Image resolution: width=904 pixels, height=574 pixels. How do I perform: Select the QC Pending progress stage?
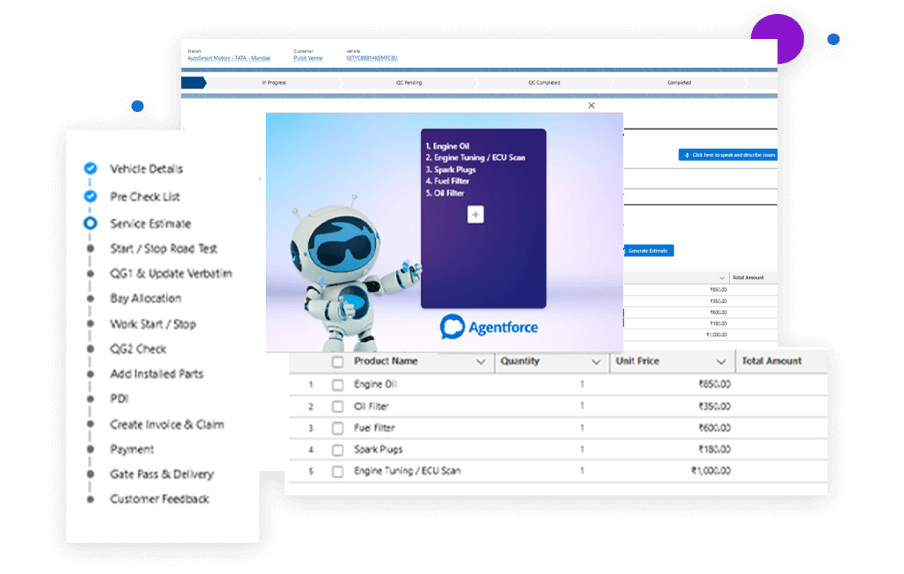pyautogui.click(x=407, y=83)
